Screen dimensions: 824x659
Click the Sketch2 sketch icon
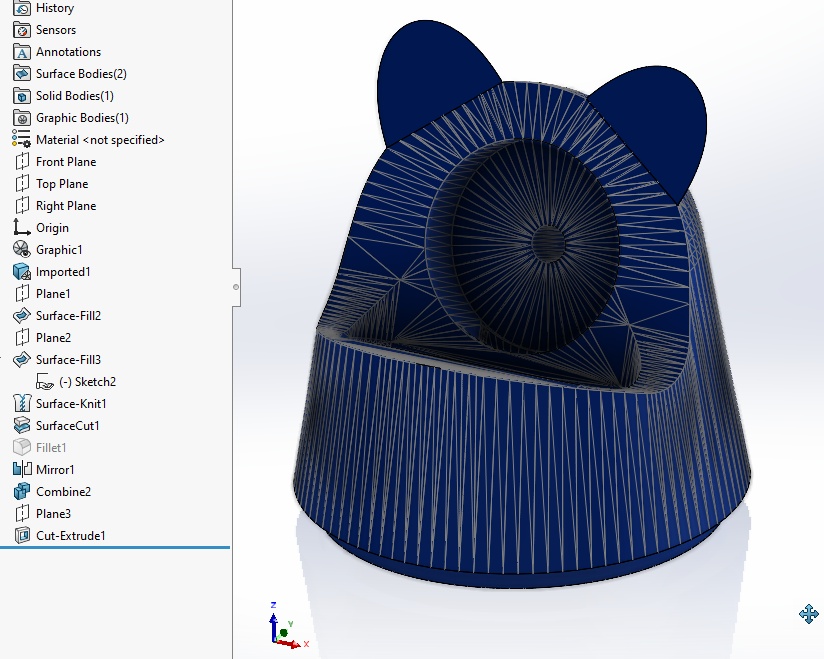tap(45, 382)
